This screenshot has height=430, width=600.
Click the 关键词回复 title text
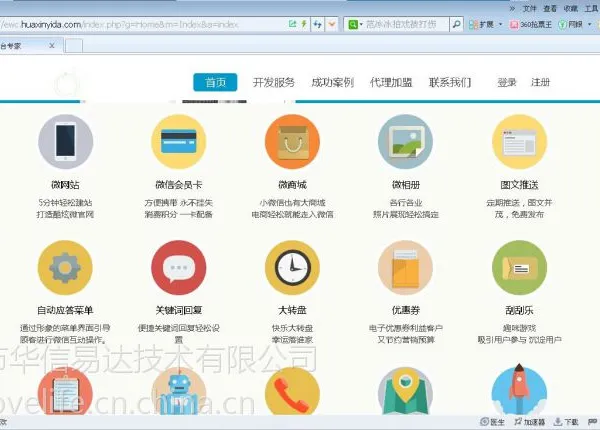(179, 310)
